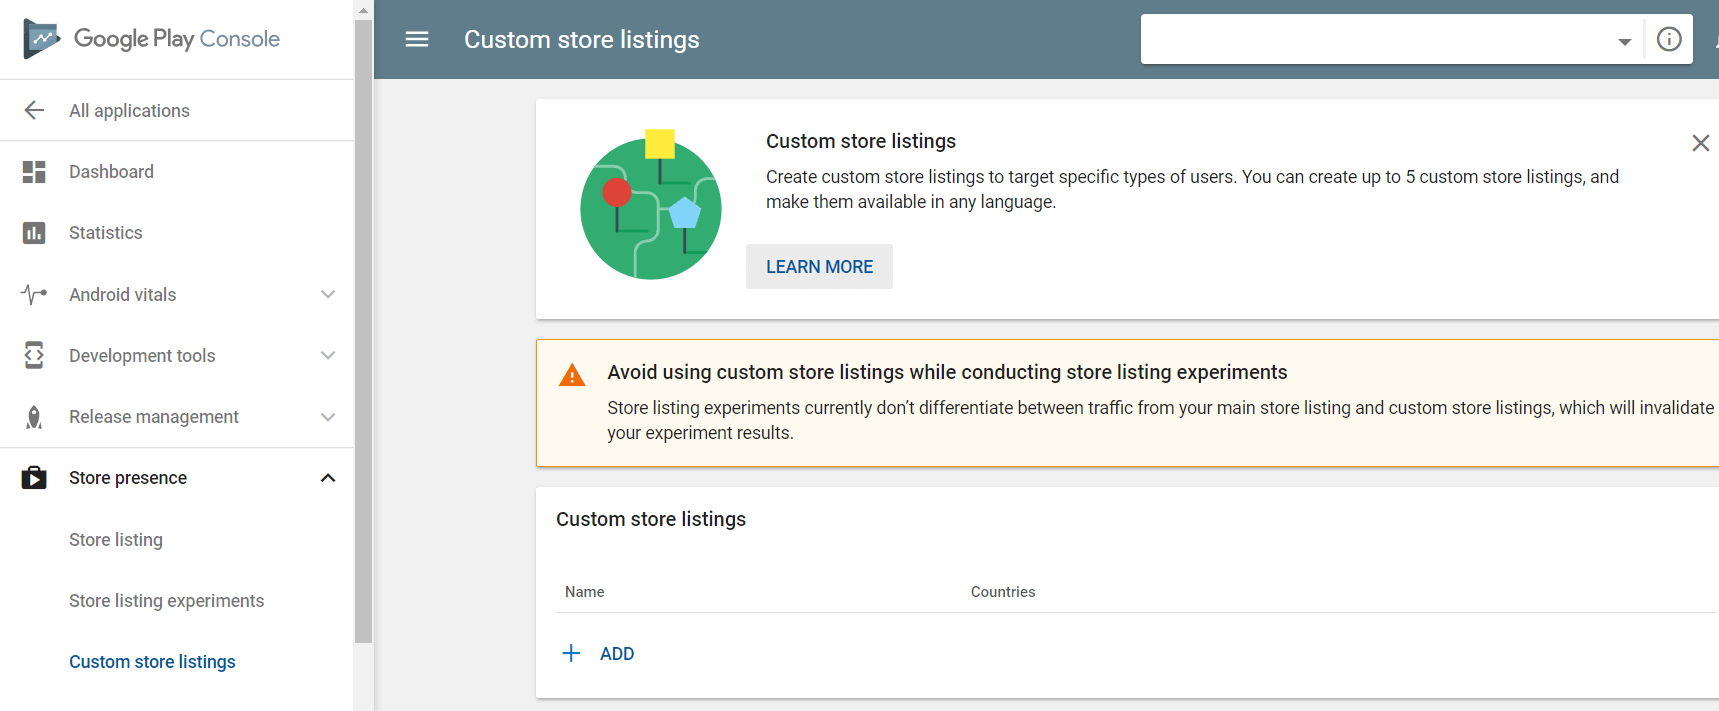The image size is (1719, 711).
Task: Open Store listing experiments page
Action: pyautogui.click(x=166, y=601)
